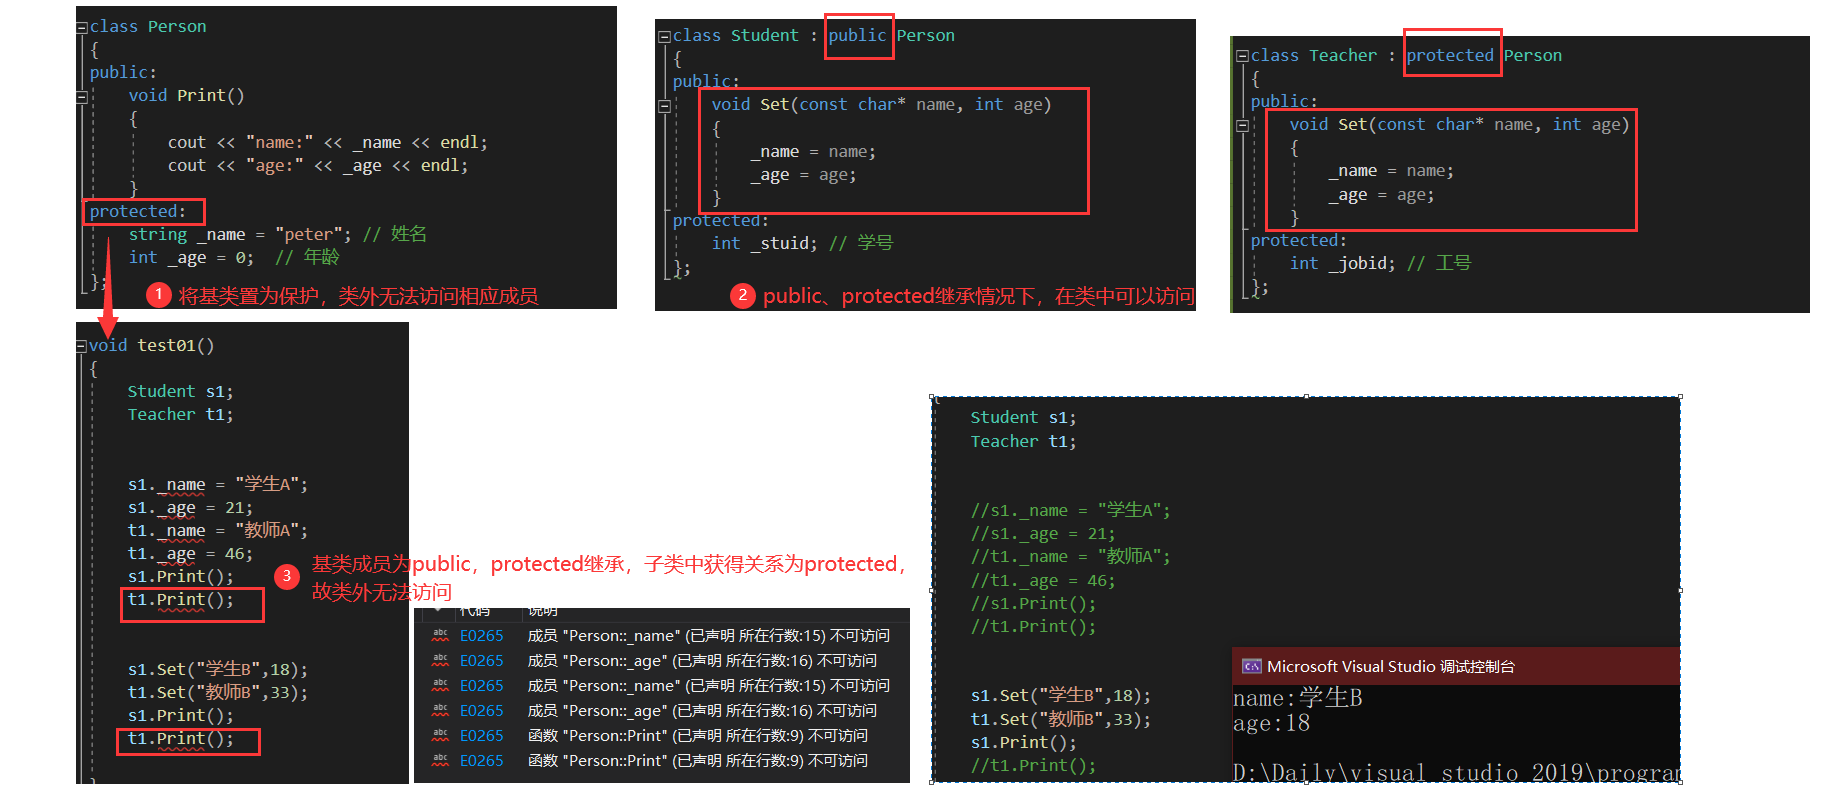Click 'void Set(const char* name, int age)' in Teacher

pos(1459,125)
